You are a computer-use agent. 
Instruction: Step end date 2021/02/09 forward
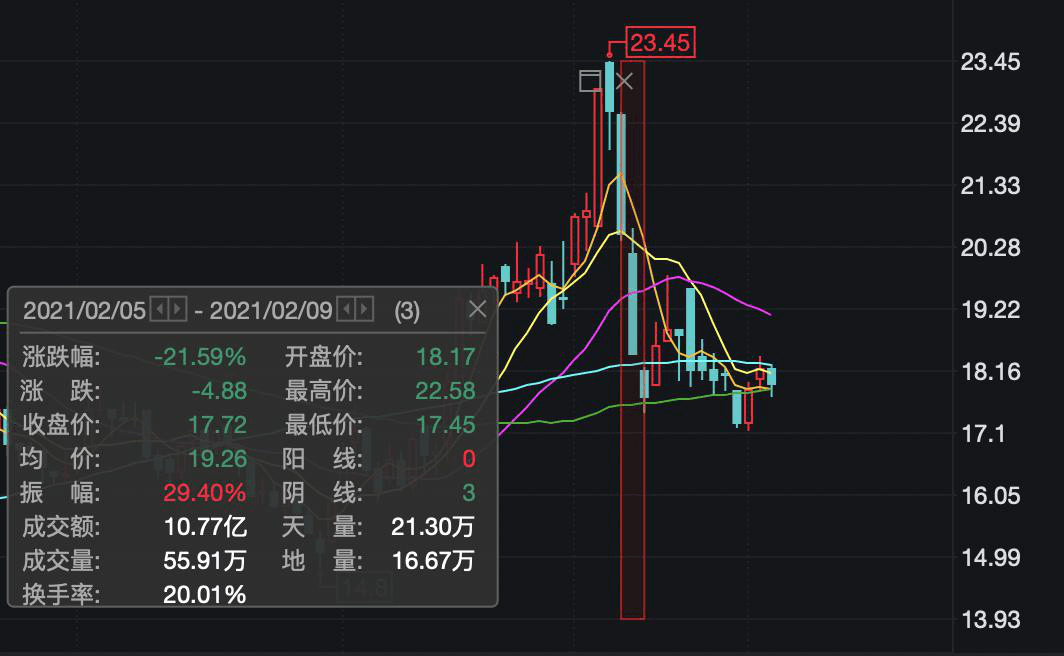[x=364, y=310]
